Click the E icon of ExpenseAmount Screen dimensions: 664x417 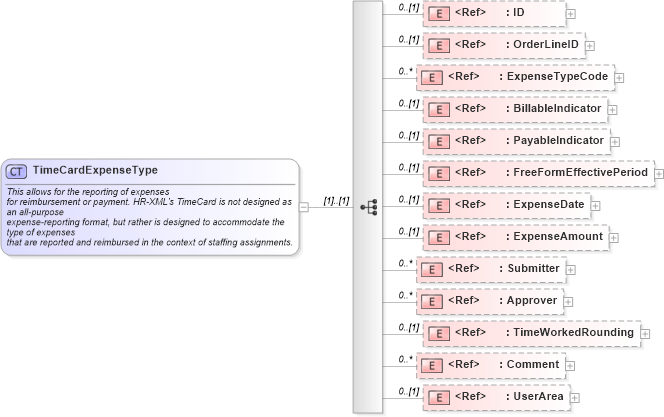point(439,237)
